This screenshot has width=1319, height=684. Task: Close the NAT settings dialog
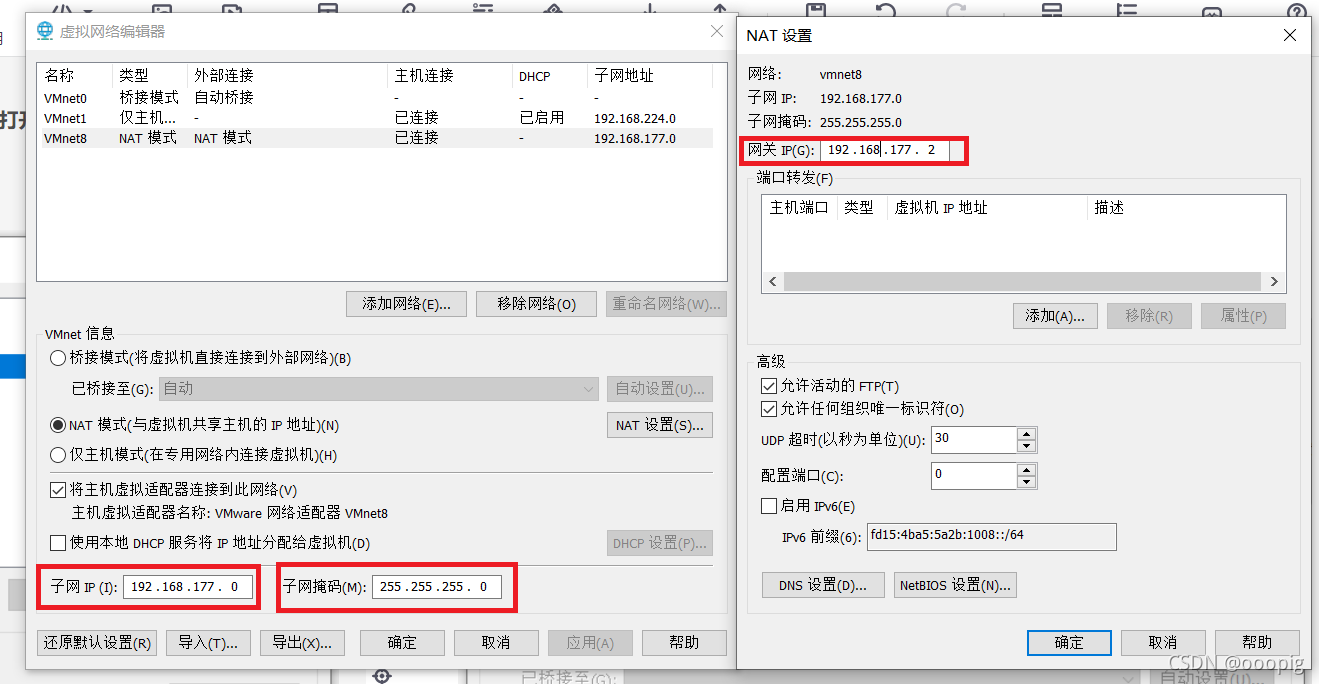1290,35
